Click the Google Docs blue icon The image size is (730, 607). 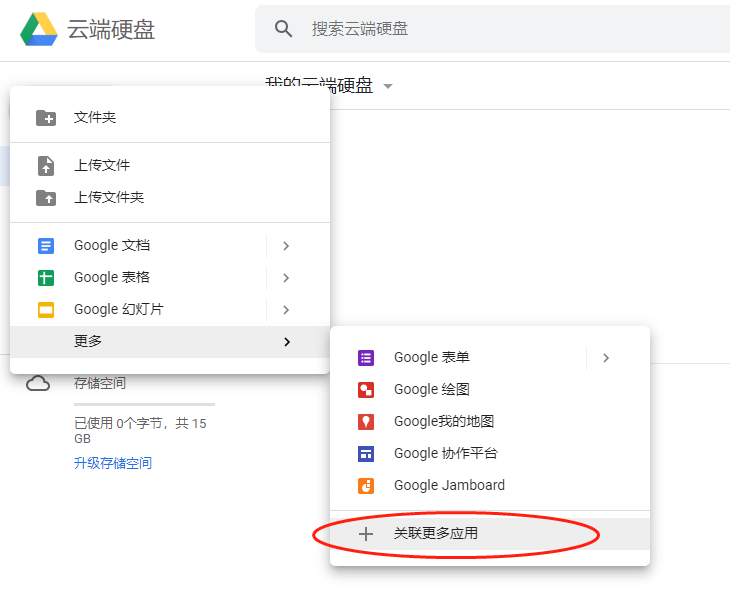[x=46, y=246]
